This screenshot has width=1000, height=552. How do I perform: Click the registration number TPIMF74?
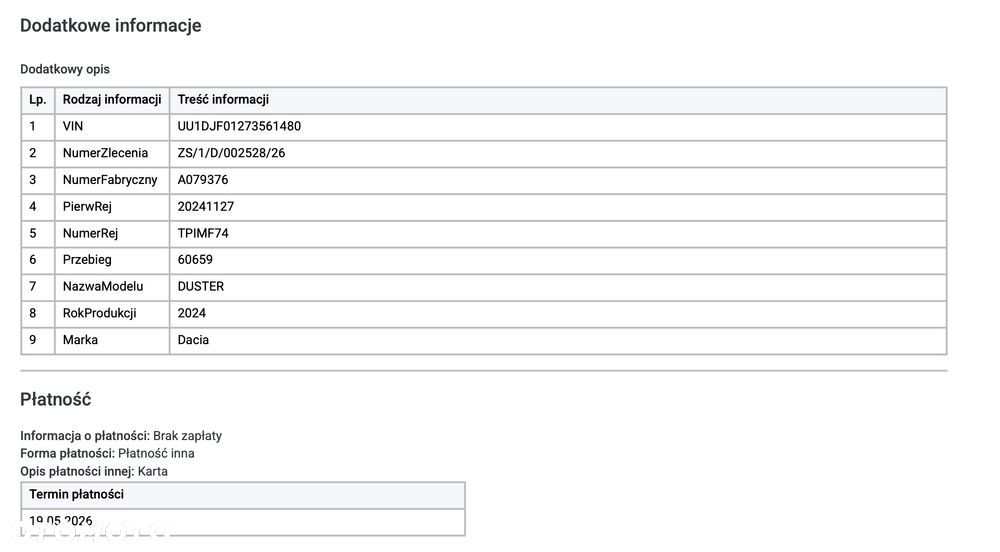pyautogui.click(x=203, y=233)
